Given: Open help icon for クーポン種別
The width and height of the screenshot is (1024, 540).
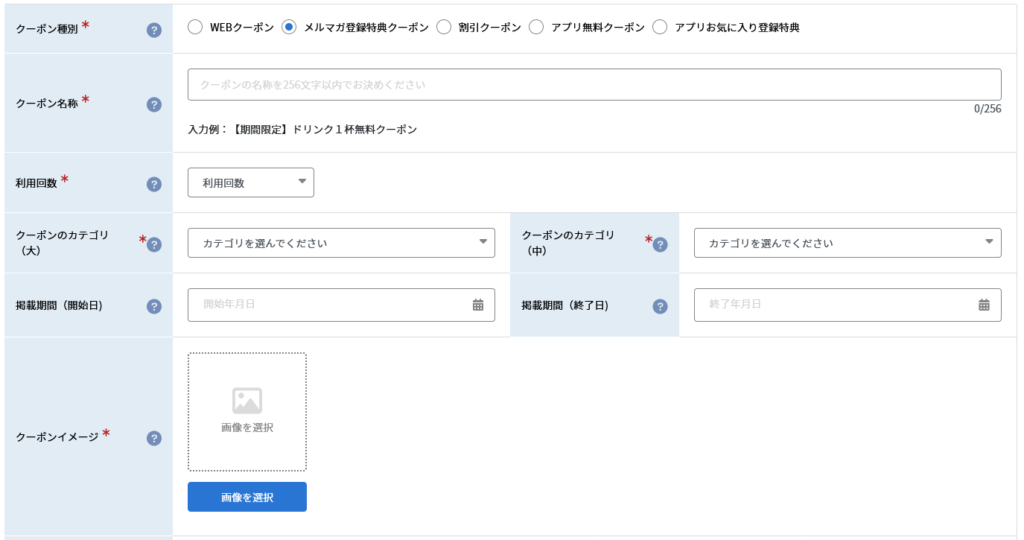Looking at the screenshot, I should tap(153, 30).
